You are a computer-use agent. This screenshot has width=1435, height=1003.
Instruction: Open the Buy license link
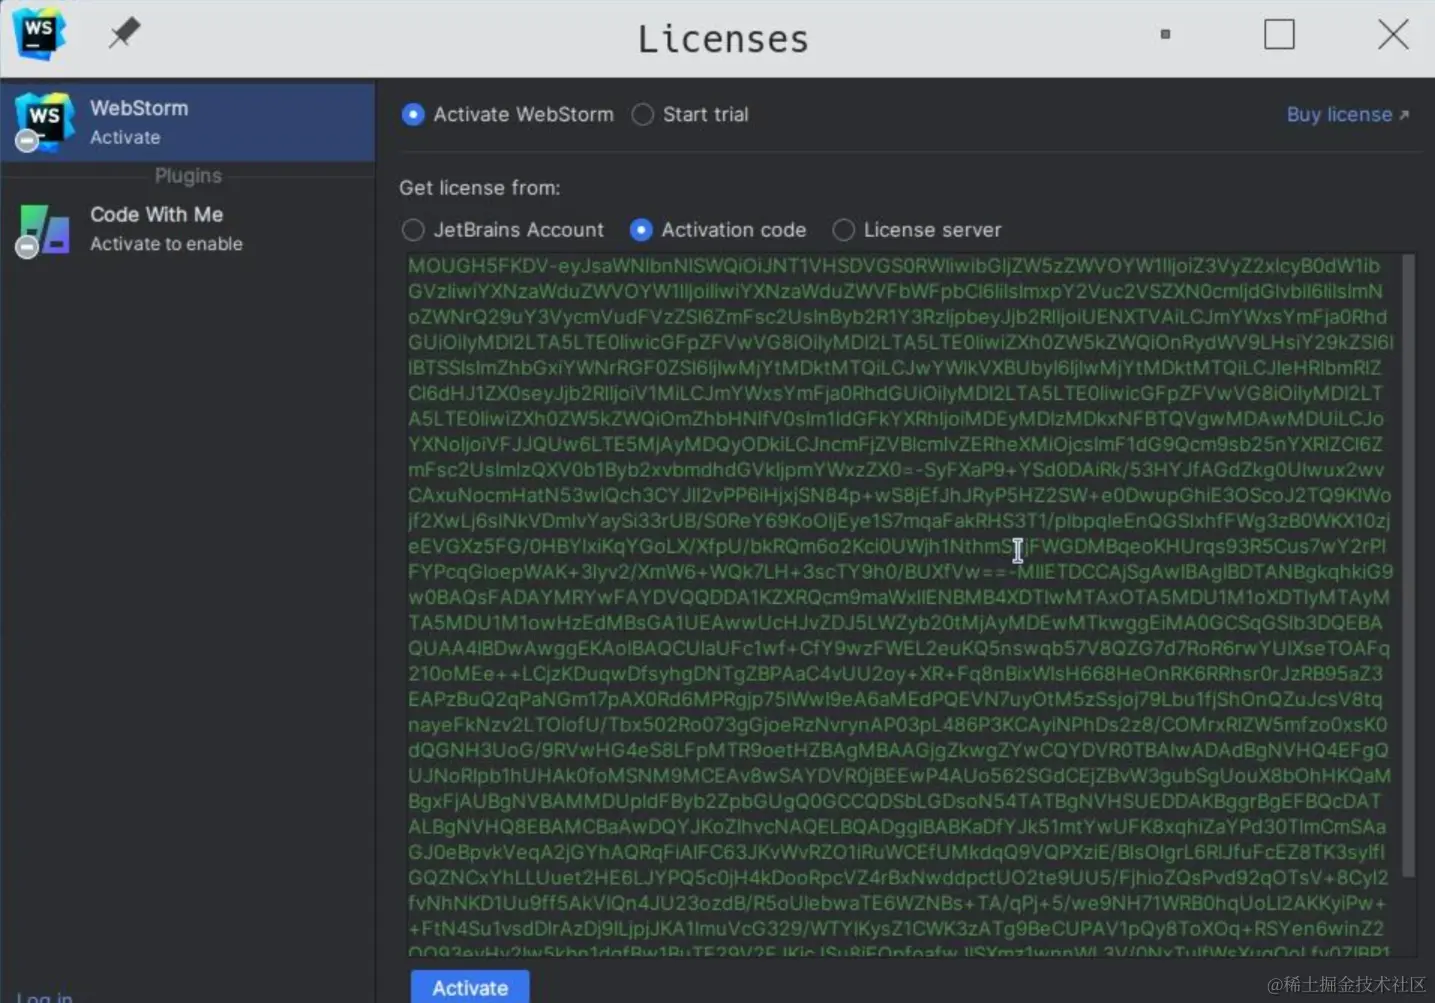(1347, 114)
